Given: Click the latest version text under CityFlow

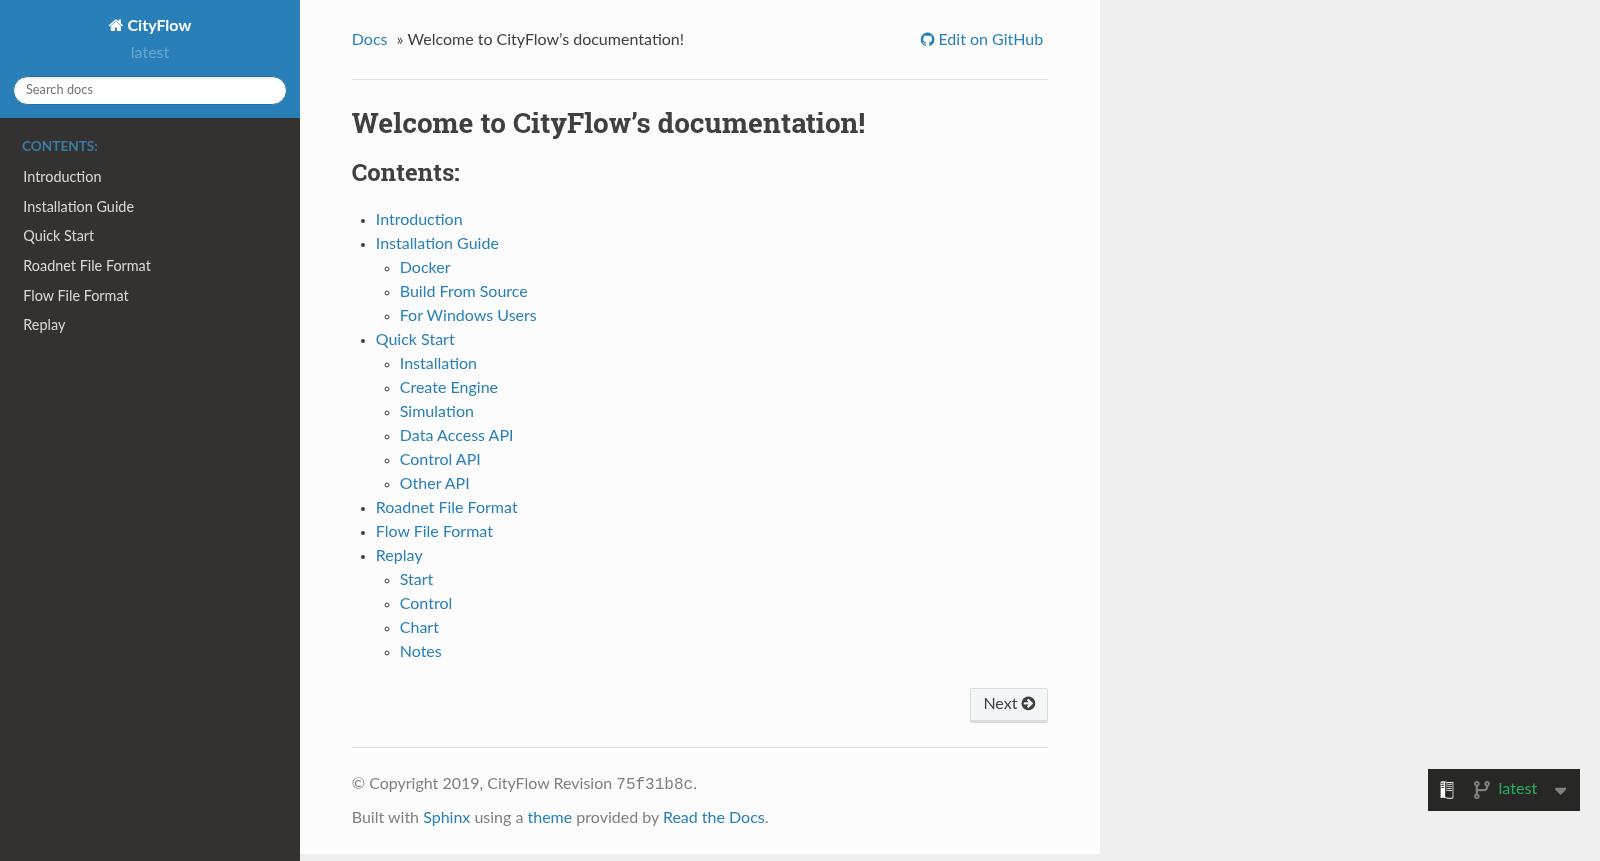Looking at the screenshot, I should point(150,53).
